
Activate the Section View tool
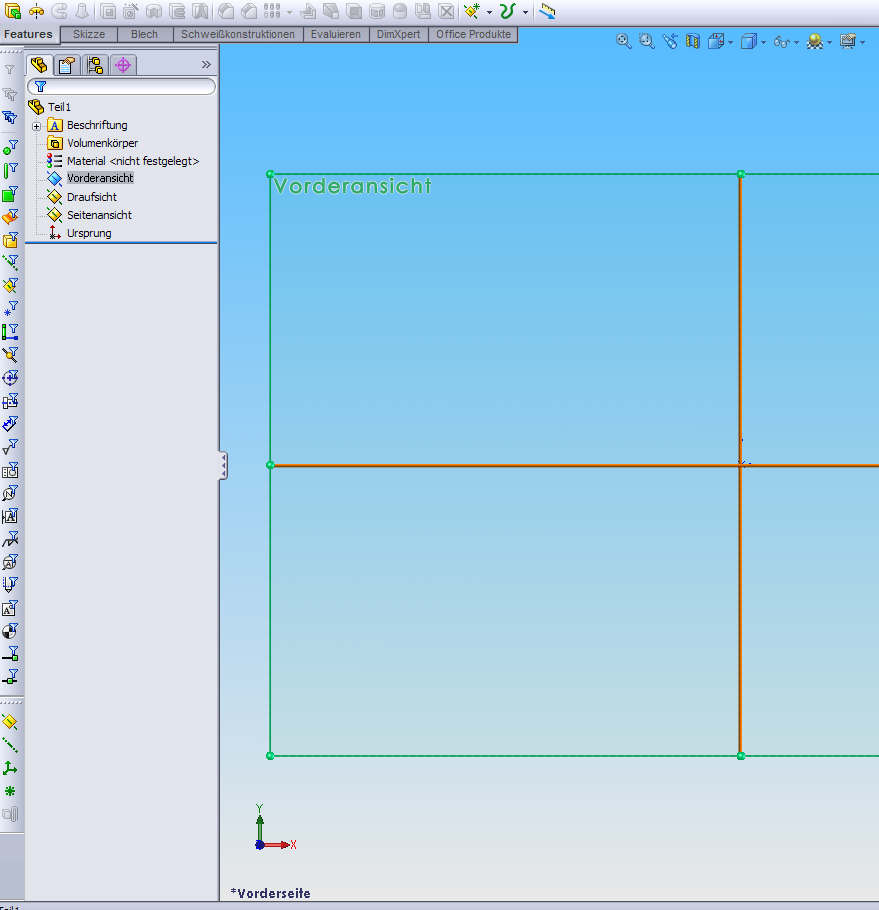coord(693,41)
